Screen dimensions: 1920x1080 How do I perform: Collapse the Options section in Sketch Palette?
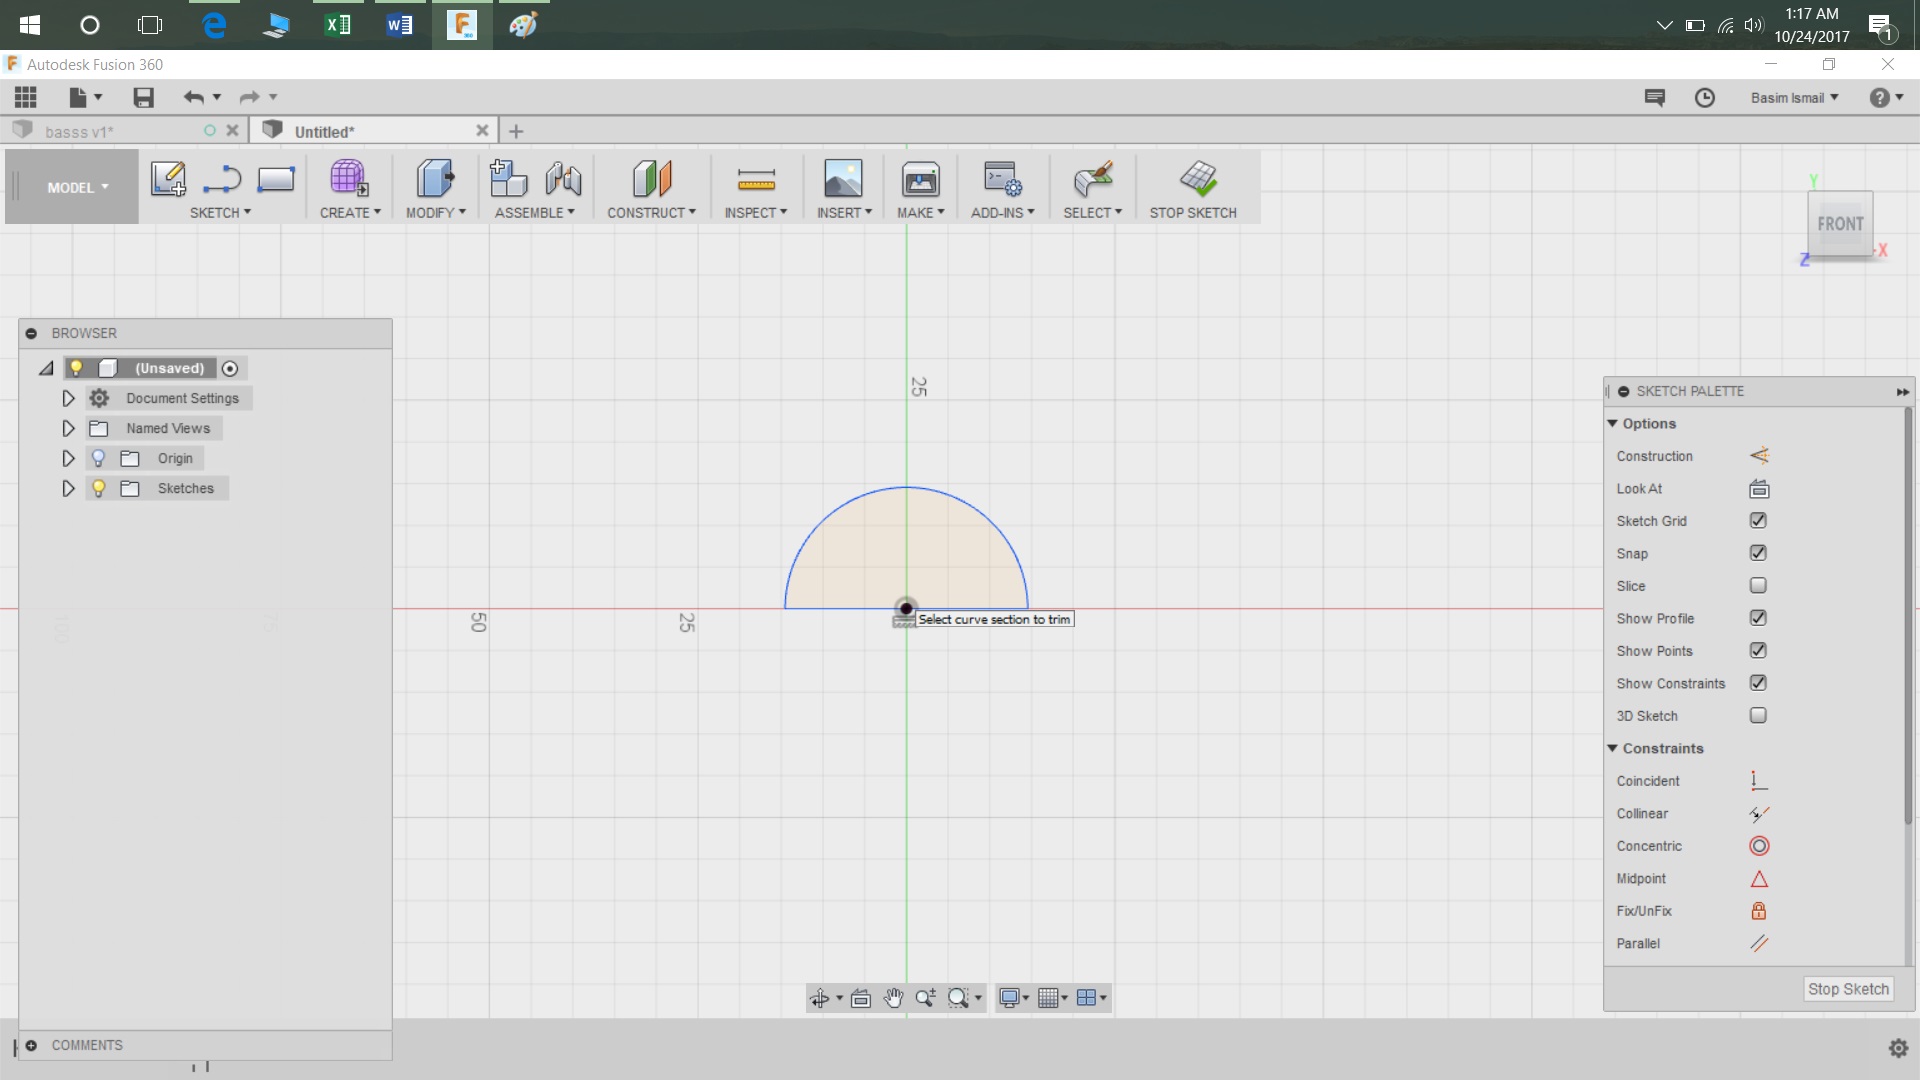click(1612, 424)
